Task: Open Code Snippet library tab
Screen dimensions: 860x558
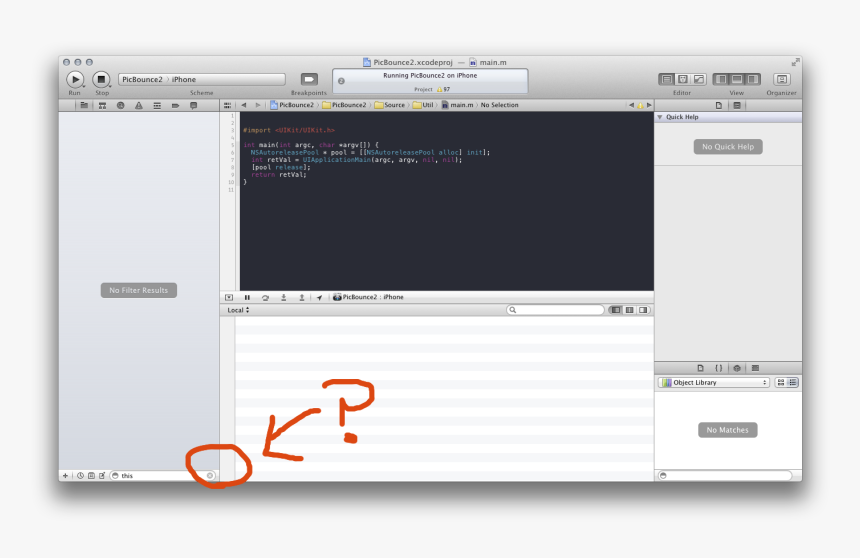Action: [718, 368]
